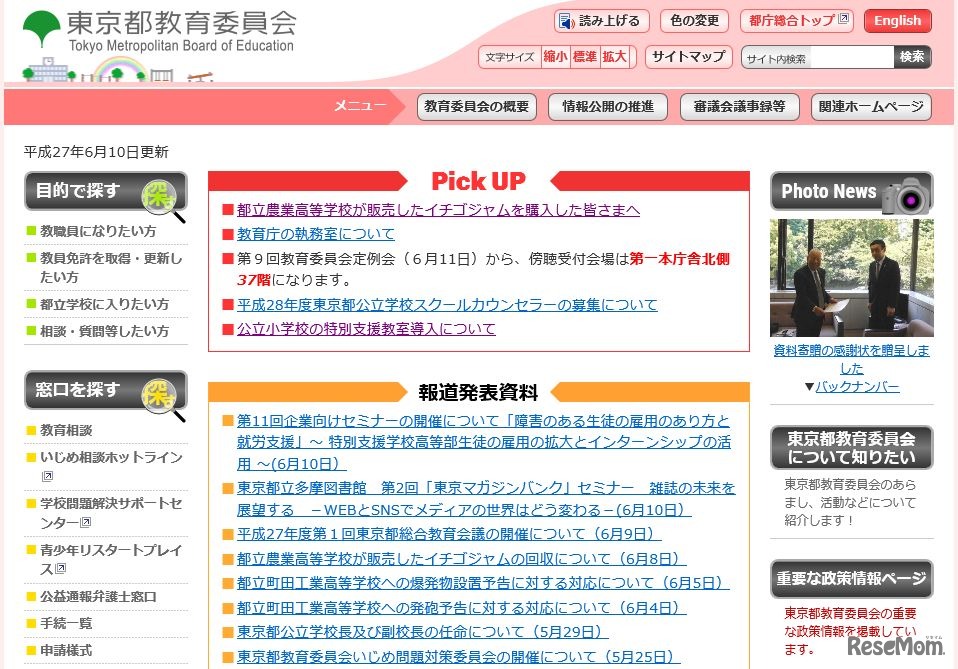Toggle 拡大 to enlarge the text

pyautogui.click(x=615, y=57)
